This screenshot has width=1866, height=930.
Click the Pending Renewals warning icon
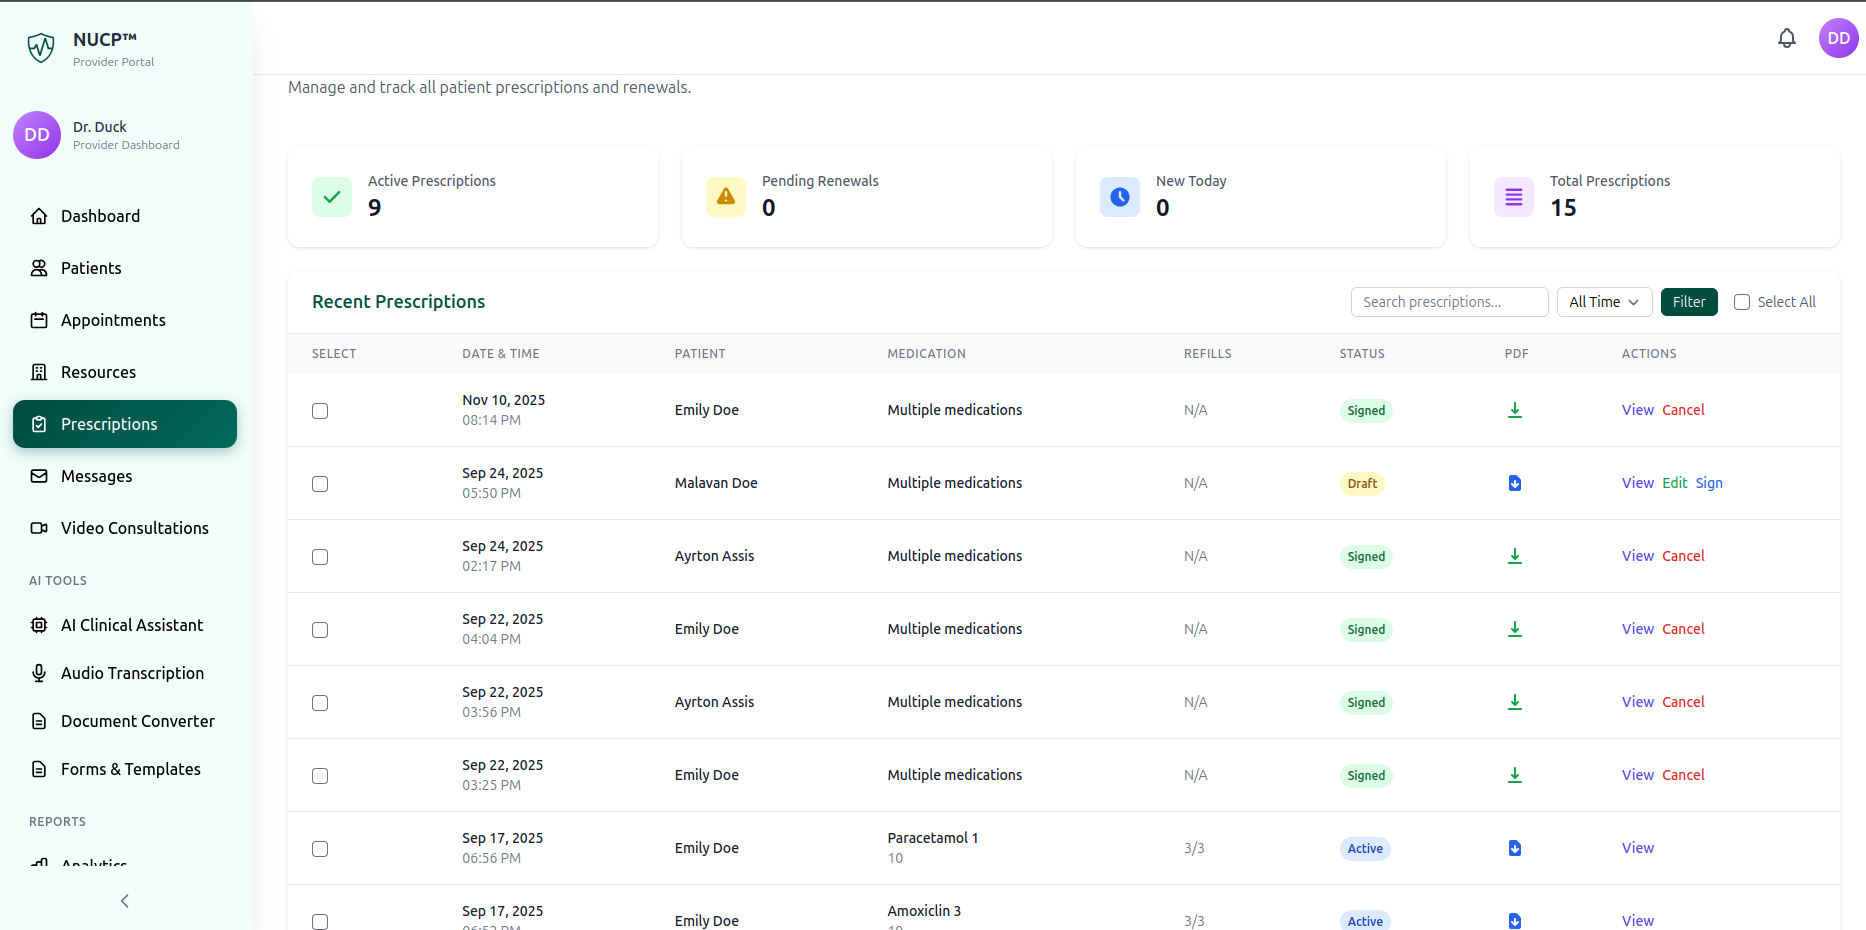(726, 197)
